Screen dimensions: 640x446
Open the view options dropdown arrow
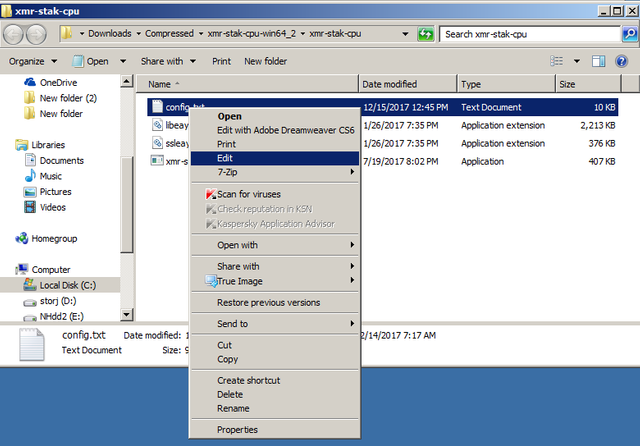(x=576, y=61)
